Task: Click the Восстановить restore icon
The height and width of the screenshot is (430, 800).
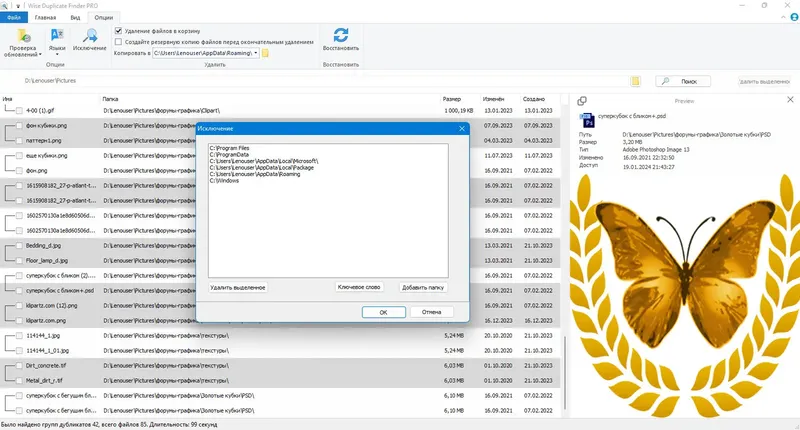Action: coord(341,35)
